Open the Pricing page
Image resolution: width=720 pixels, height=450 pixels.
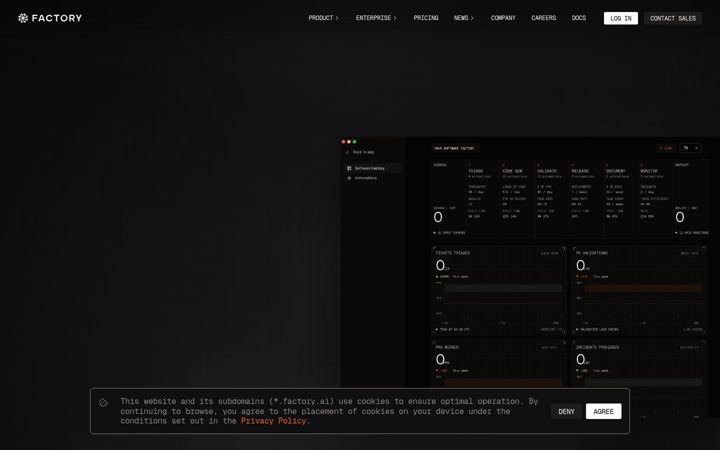[426, 18]
